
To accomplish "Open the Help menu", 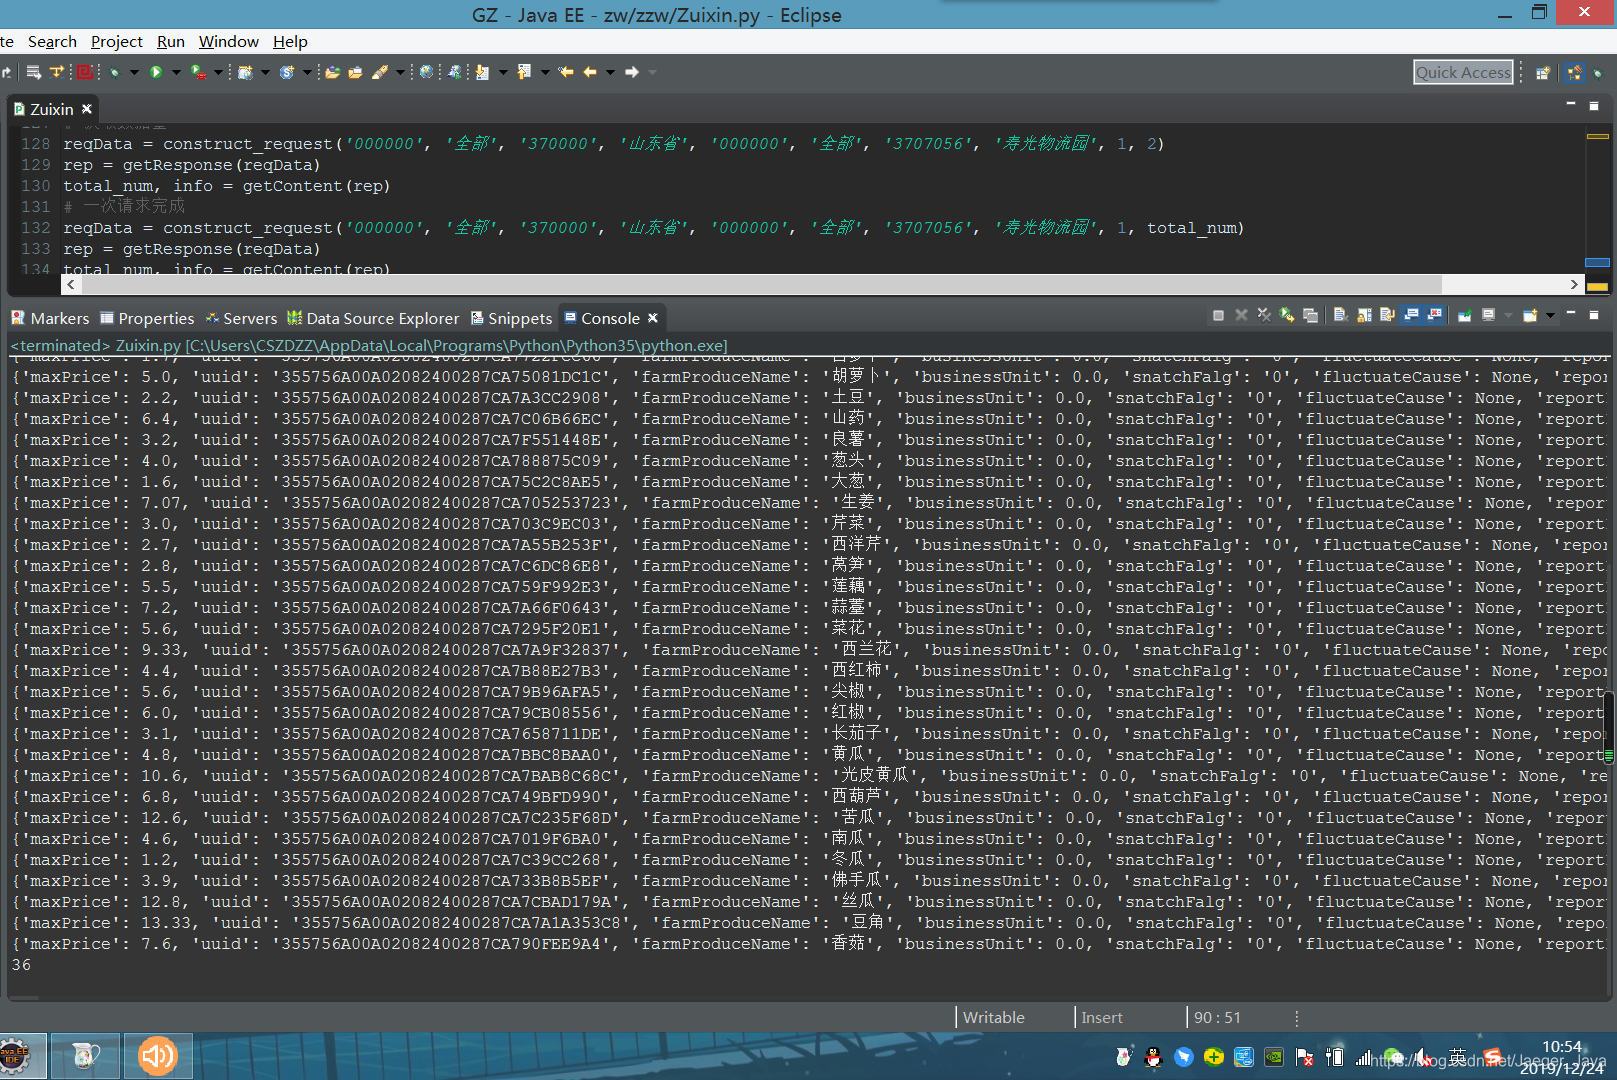I will click(x=290, y=41).
